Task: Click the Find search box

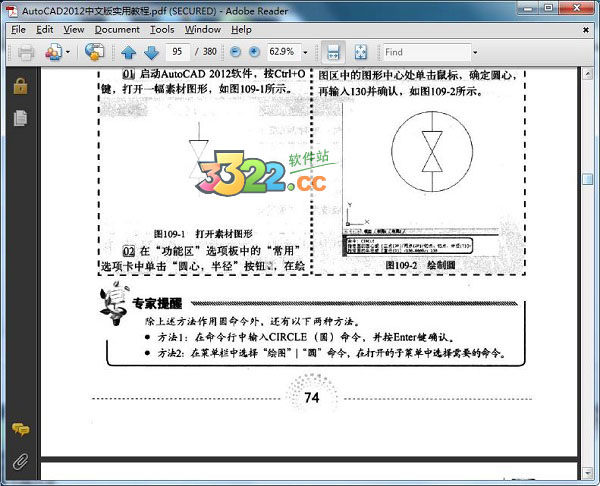Action: pyautogui.click(x=427, y=52)
